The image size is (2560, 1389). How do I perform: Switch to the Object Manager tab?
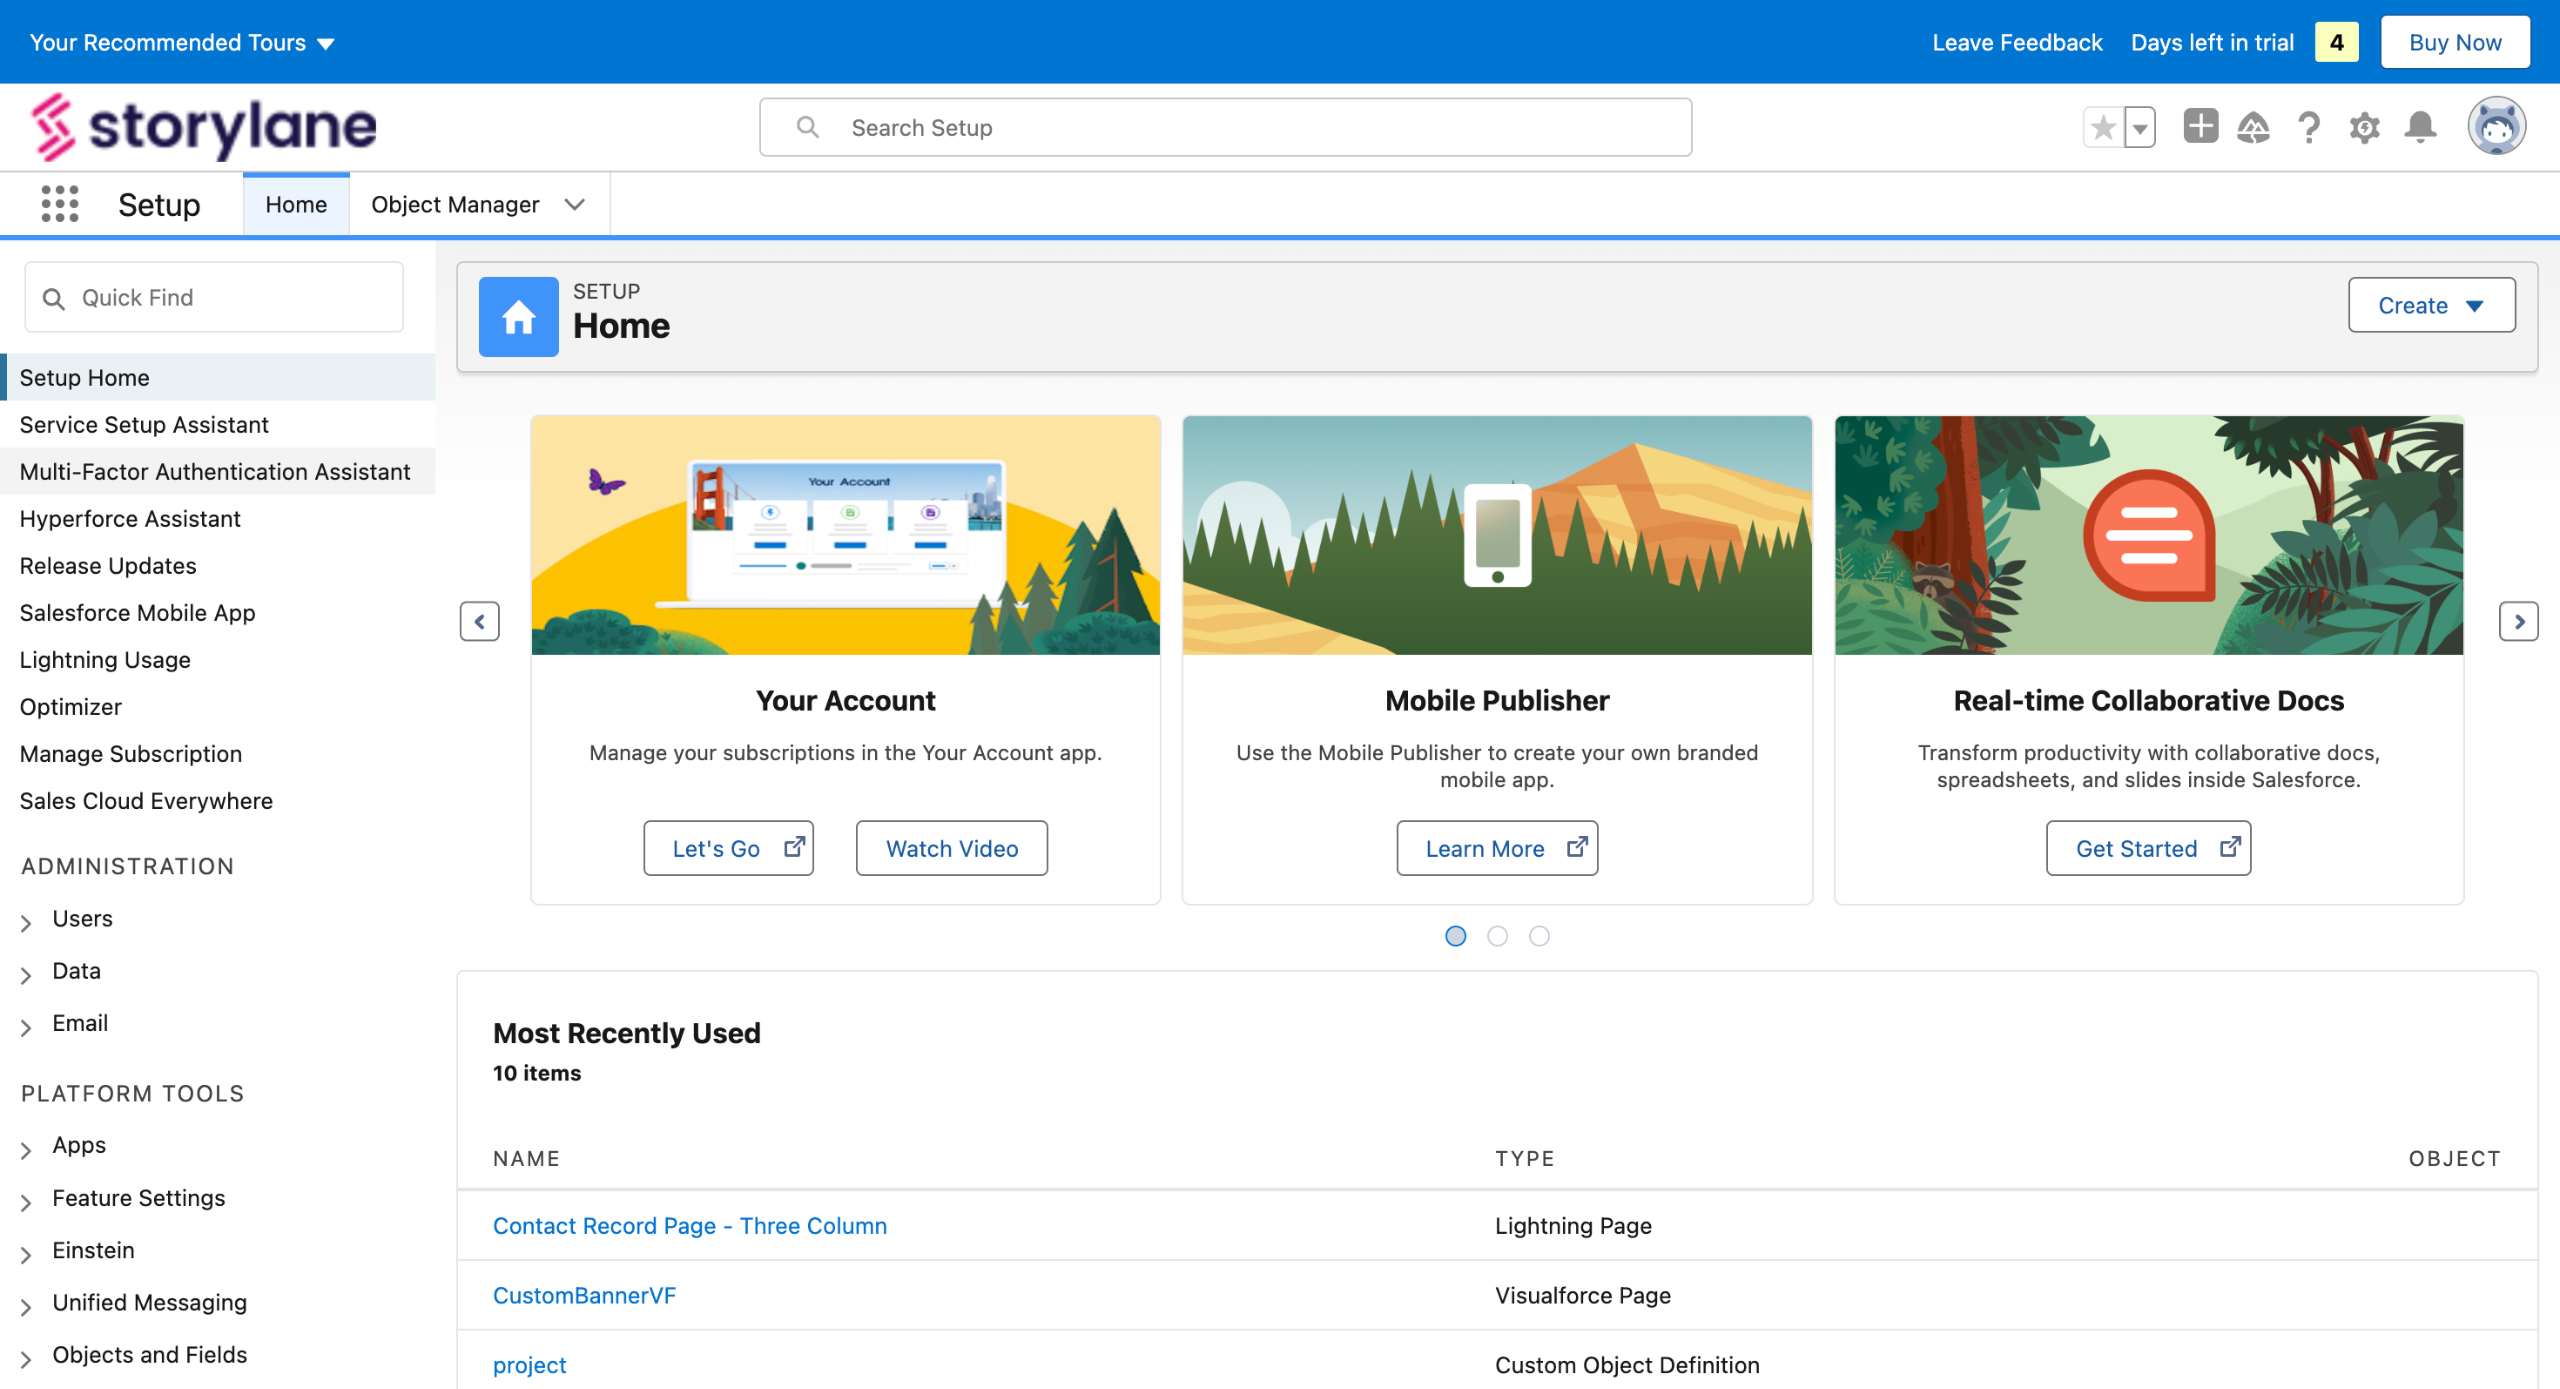[455, 204]
